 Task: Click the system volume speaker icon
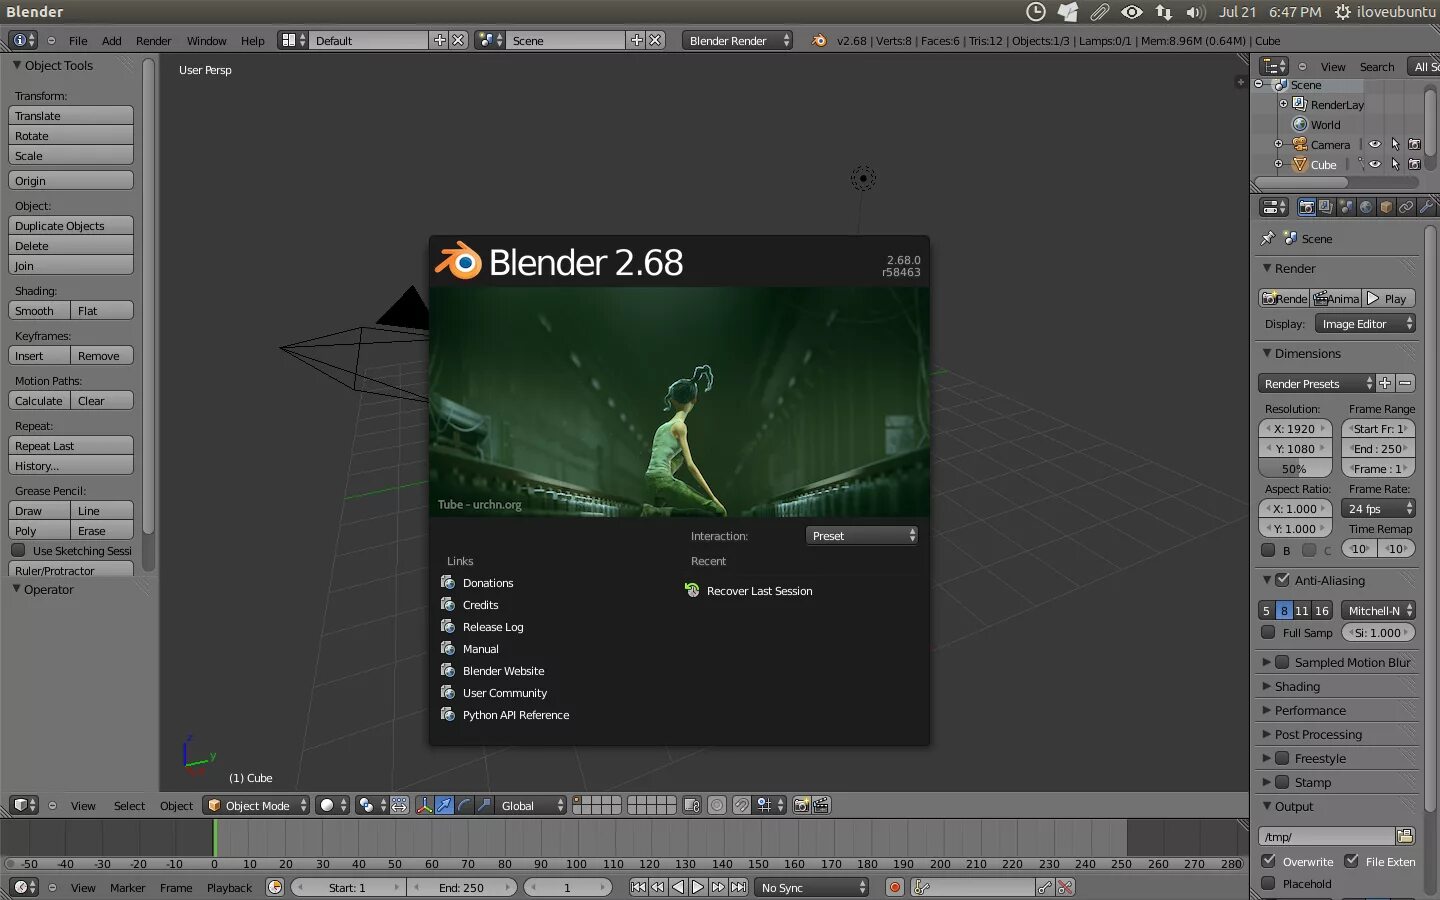pos(1195,12)
